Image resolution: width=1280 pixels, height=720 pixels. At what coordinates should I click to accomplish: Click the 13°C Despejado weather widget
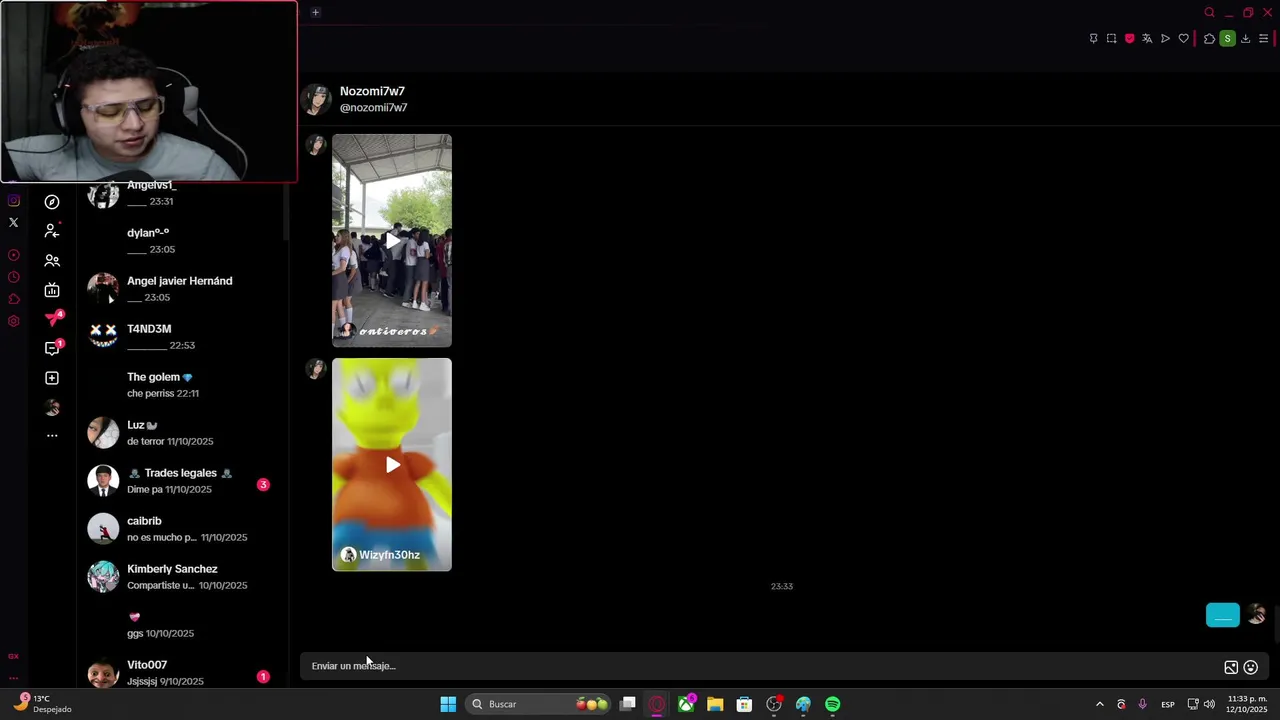pyautogui.click(x=42, y=704)
